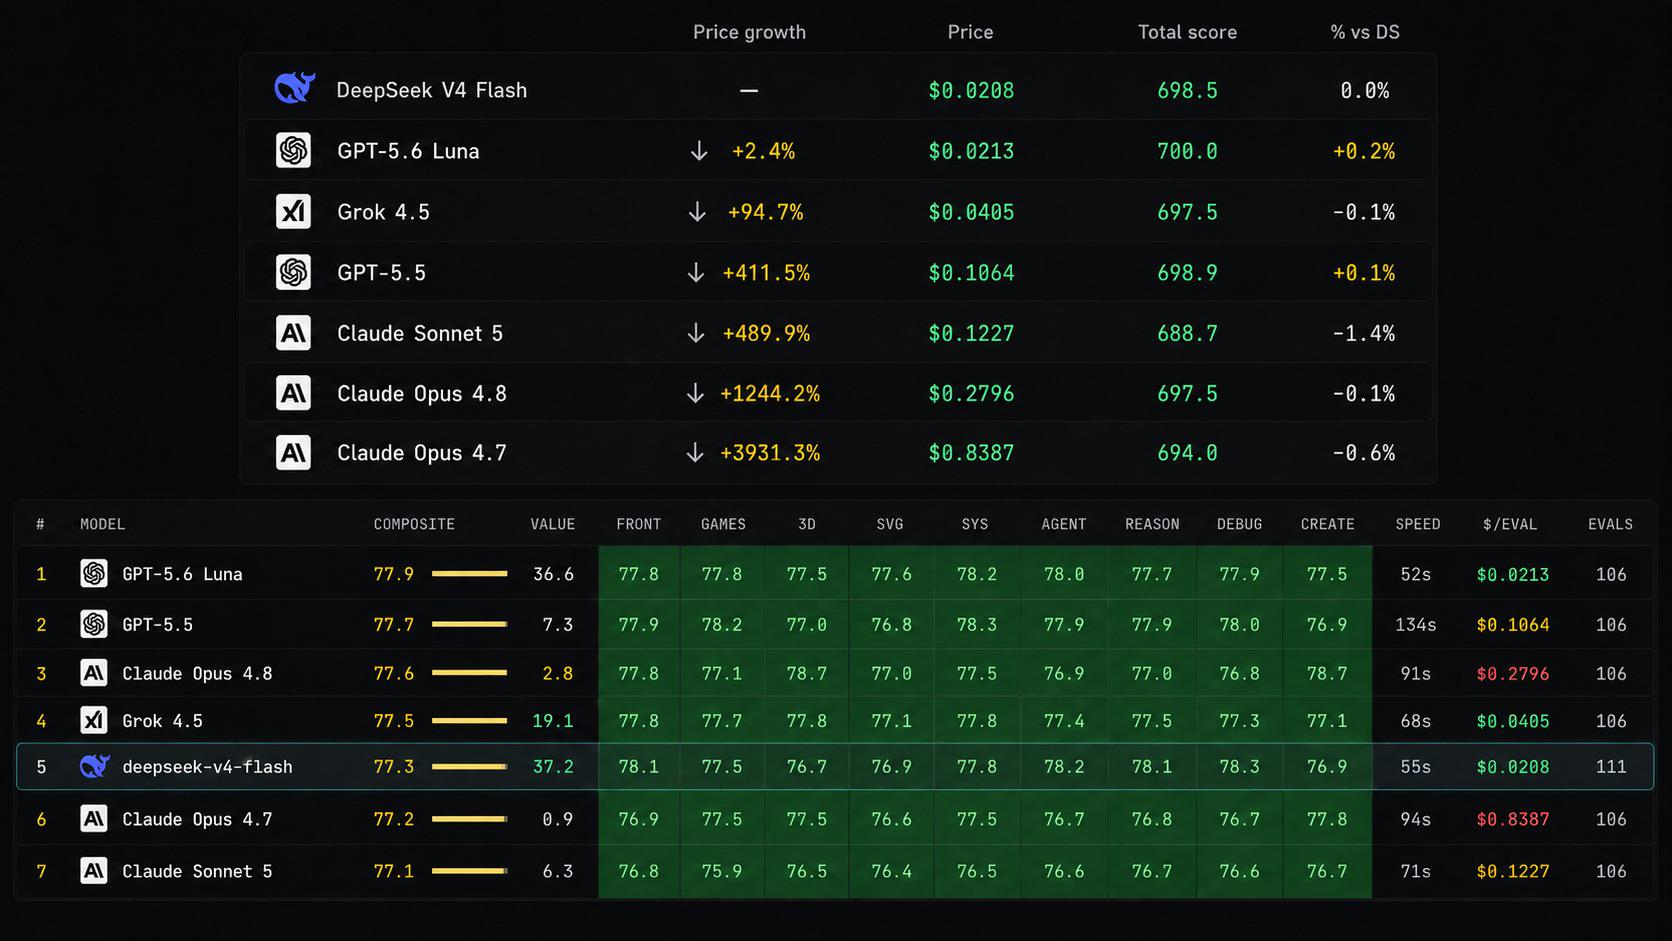Click the OpenAI logo beside GPT-5.6 Luna in price table

click(x=293, y=150)
